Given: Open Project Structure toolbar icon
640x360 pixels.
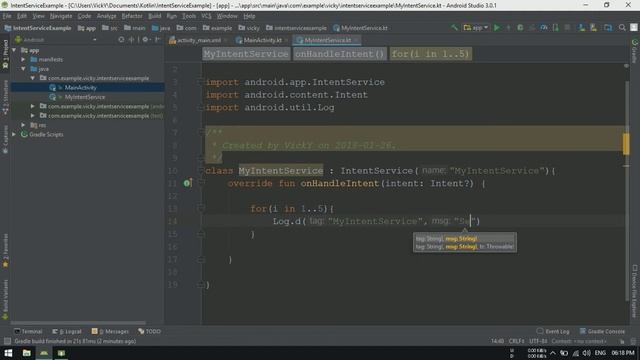Looking at the screenshot, I should point(608,27).
